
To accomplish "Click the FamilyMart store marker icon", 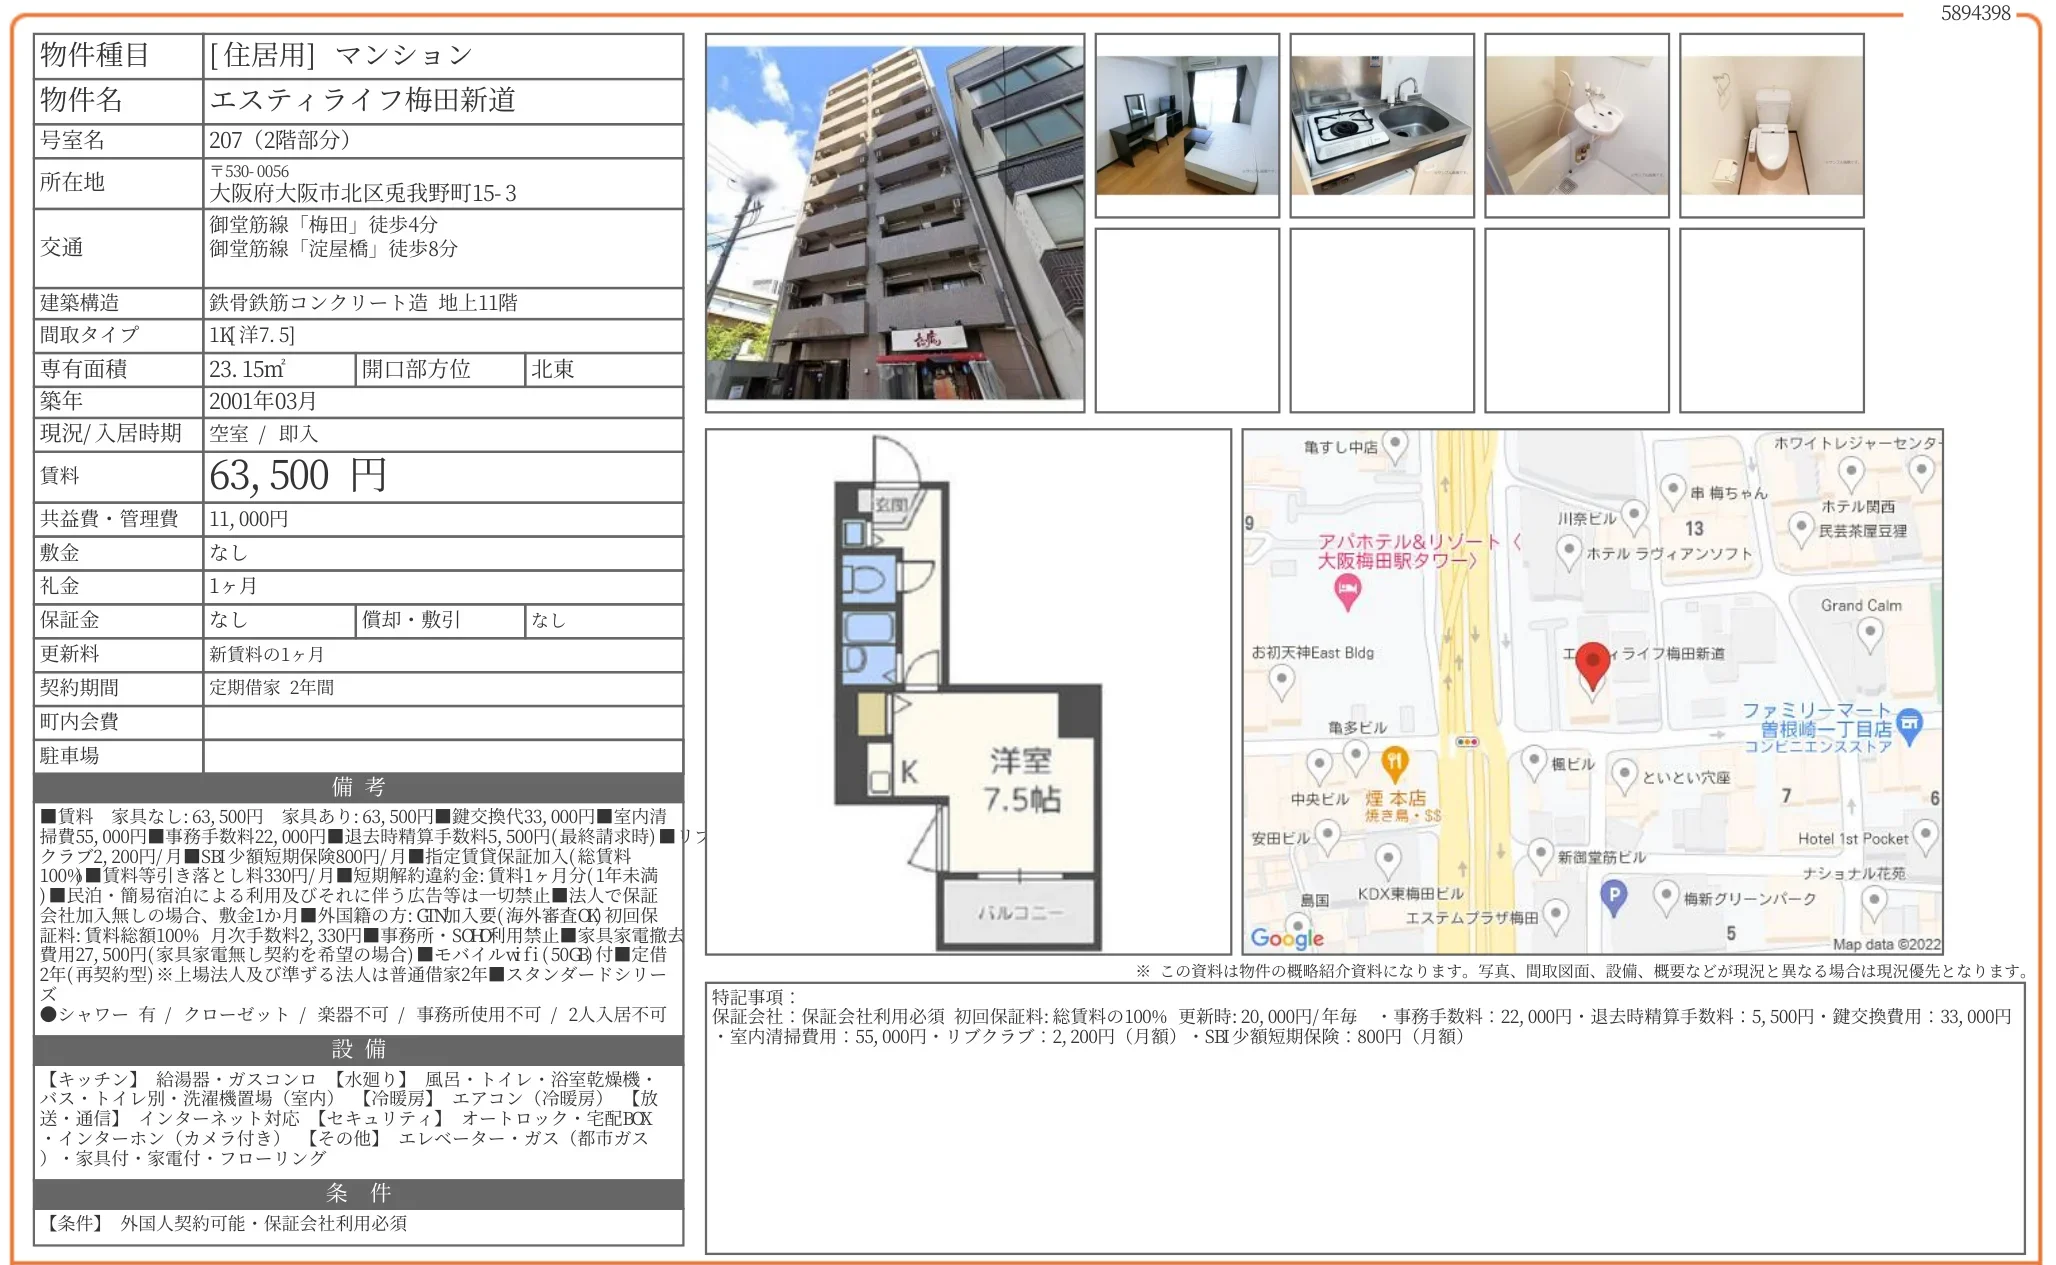I will click(x=1909, y=727).
